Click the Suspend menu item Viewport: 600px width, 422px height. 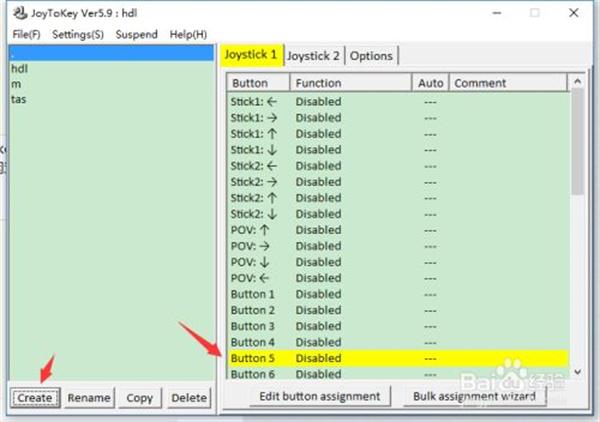136,34
